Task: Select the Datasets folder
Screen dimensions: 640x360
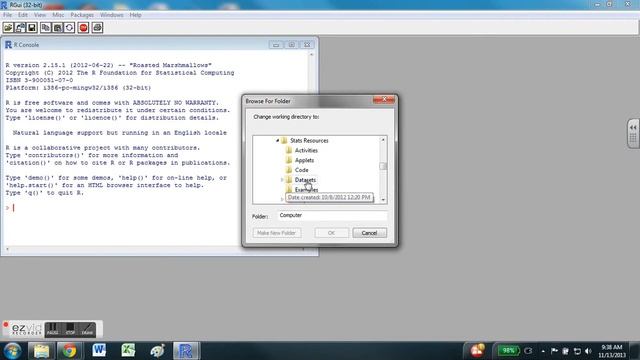Action: point(305,180)
